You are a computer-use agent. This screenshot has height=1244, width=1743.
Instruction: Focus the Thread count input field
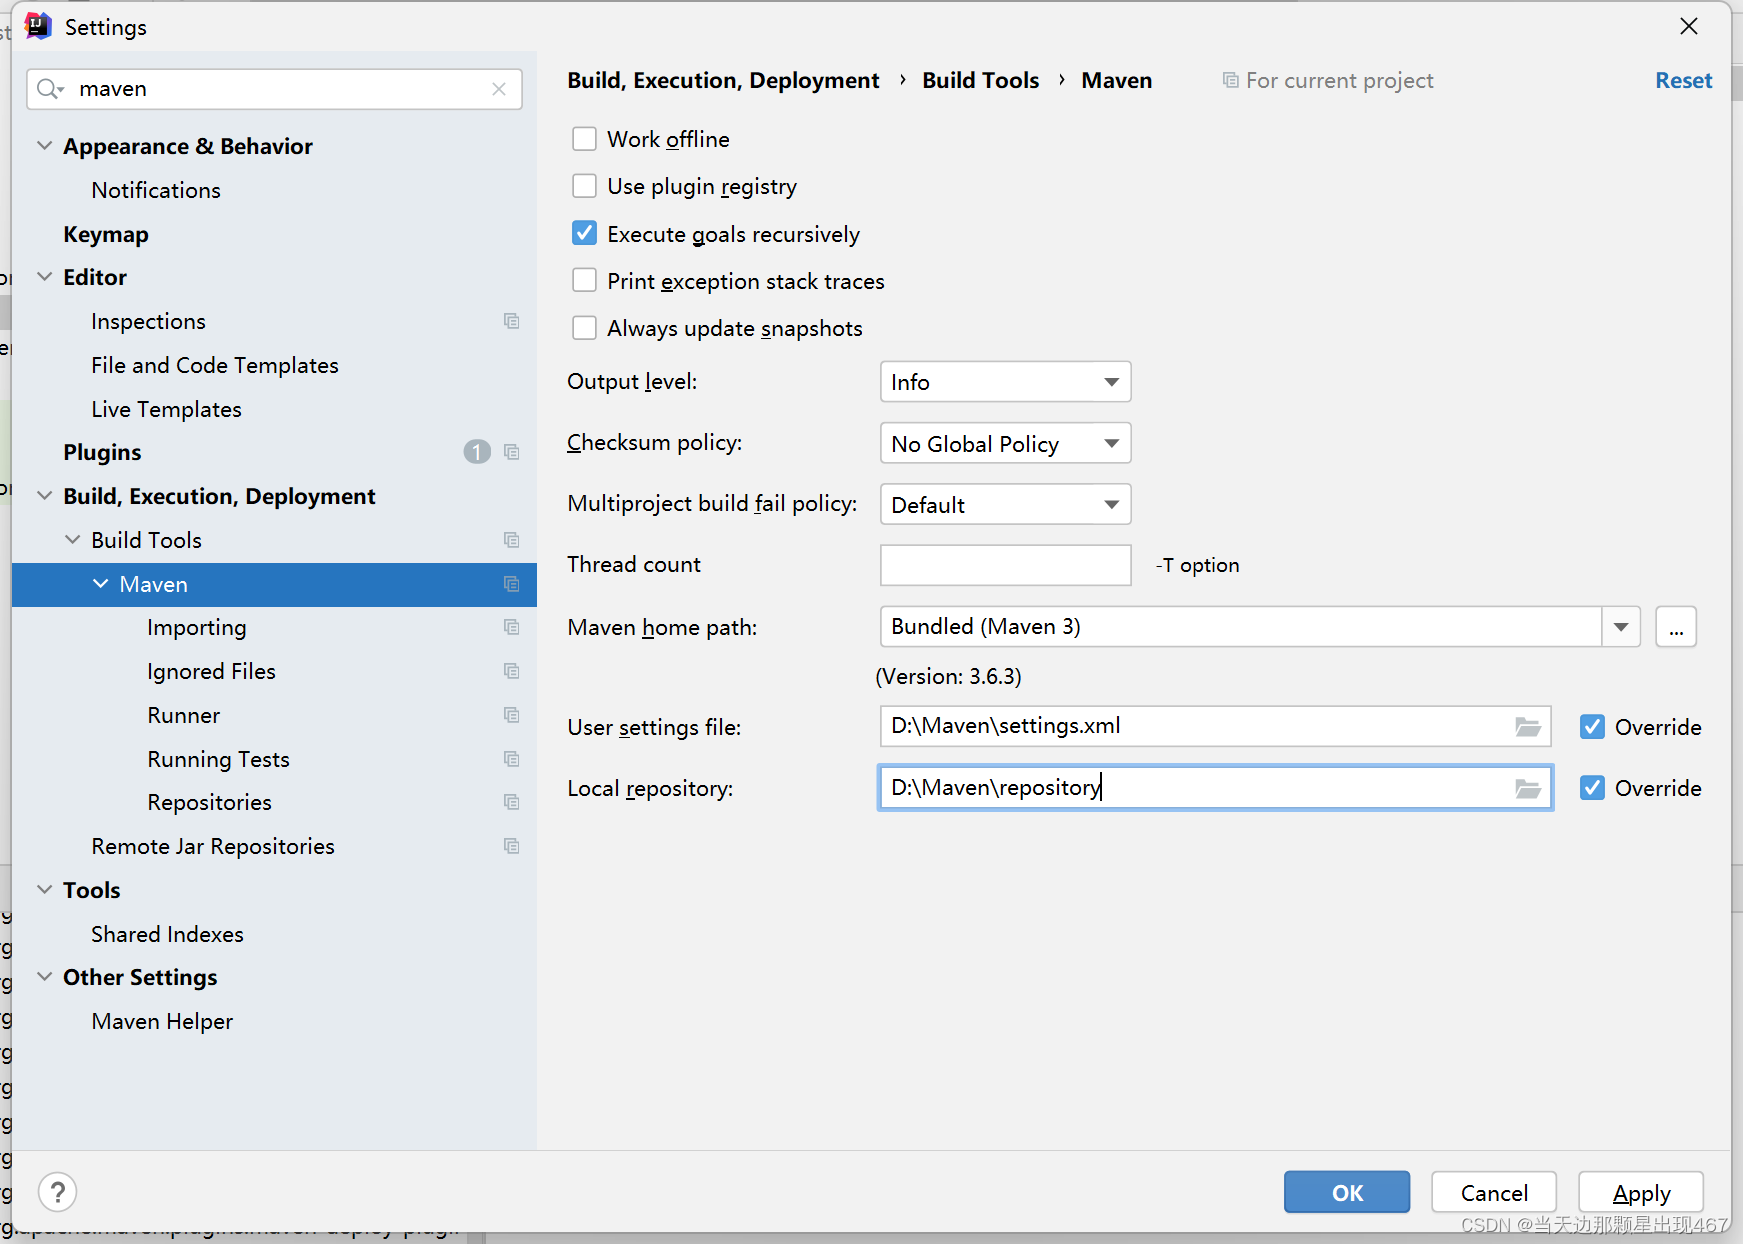[1005, 565]
